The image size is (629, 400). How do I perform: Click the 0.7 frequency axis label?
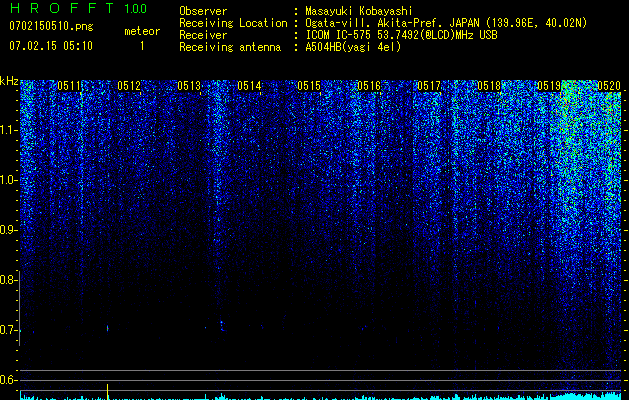click(x=8, y=330)
